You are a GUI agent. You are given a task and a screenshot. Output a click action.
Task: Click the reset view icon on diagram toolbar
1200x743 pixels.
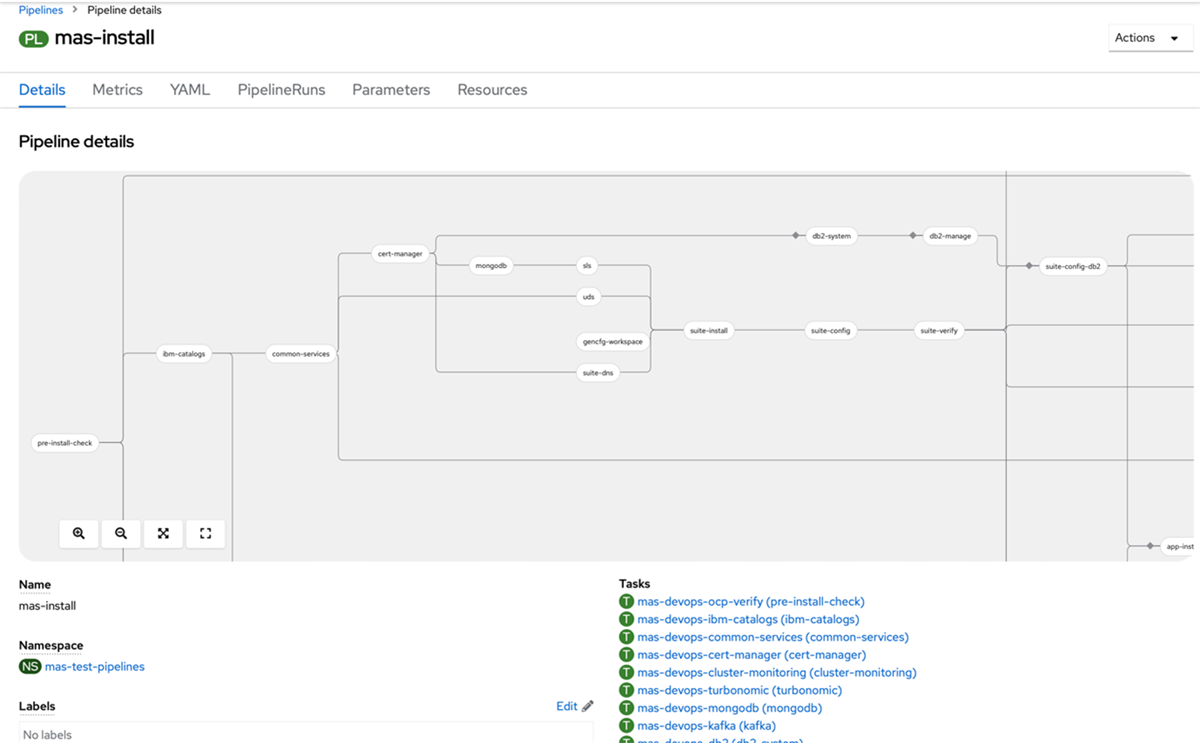[x=205, y=533]
